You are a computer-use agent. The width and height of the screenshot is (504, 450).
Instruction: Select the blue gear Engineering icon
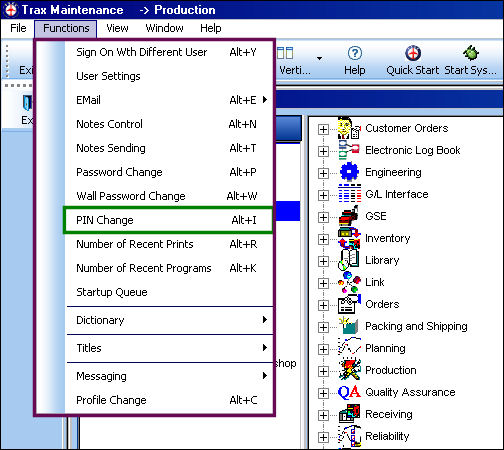349,172
